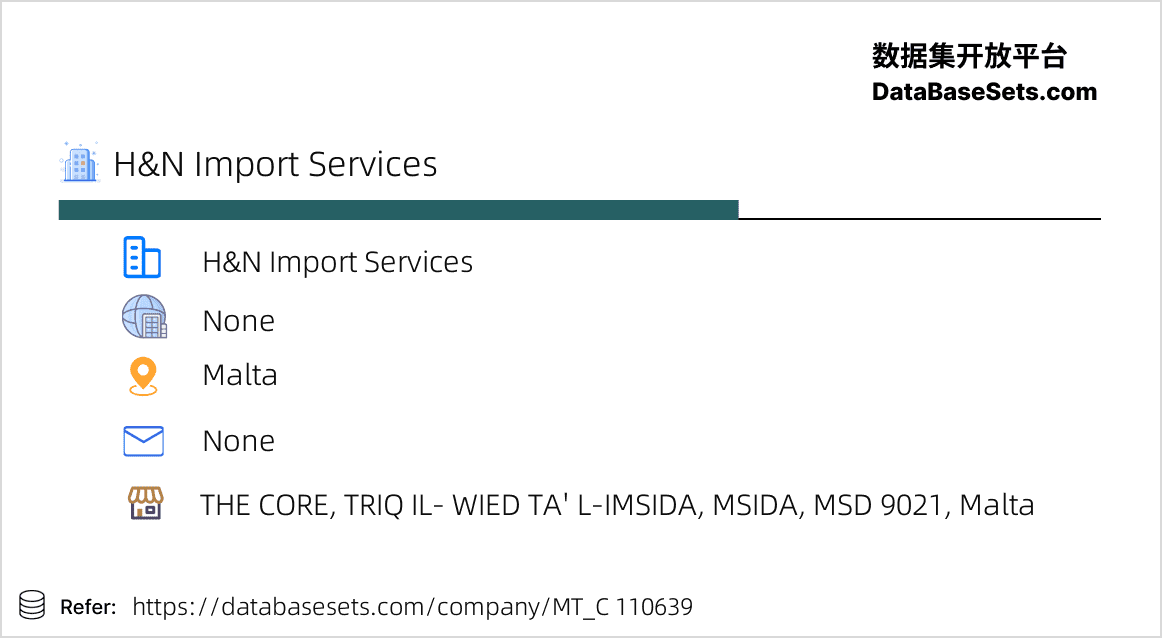The image size is (1162, 638).
Task: Click the None website value
Action: tap(239, 322)
